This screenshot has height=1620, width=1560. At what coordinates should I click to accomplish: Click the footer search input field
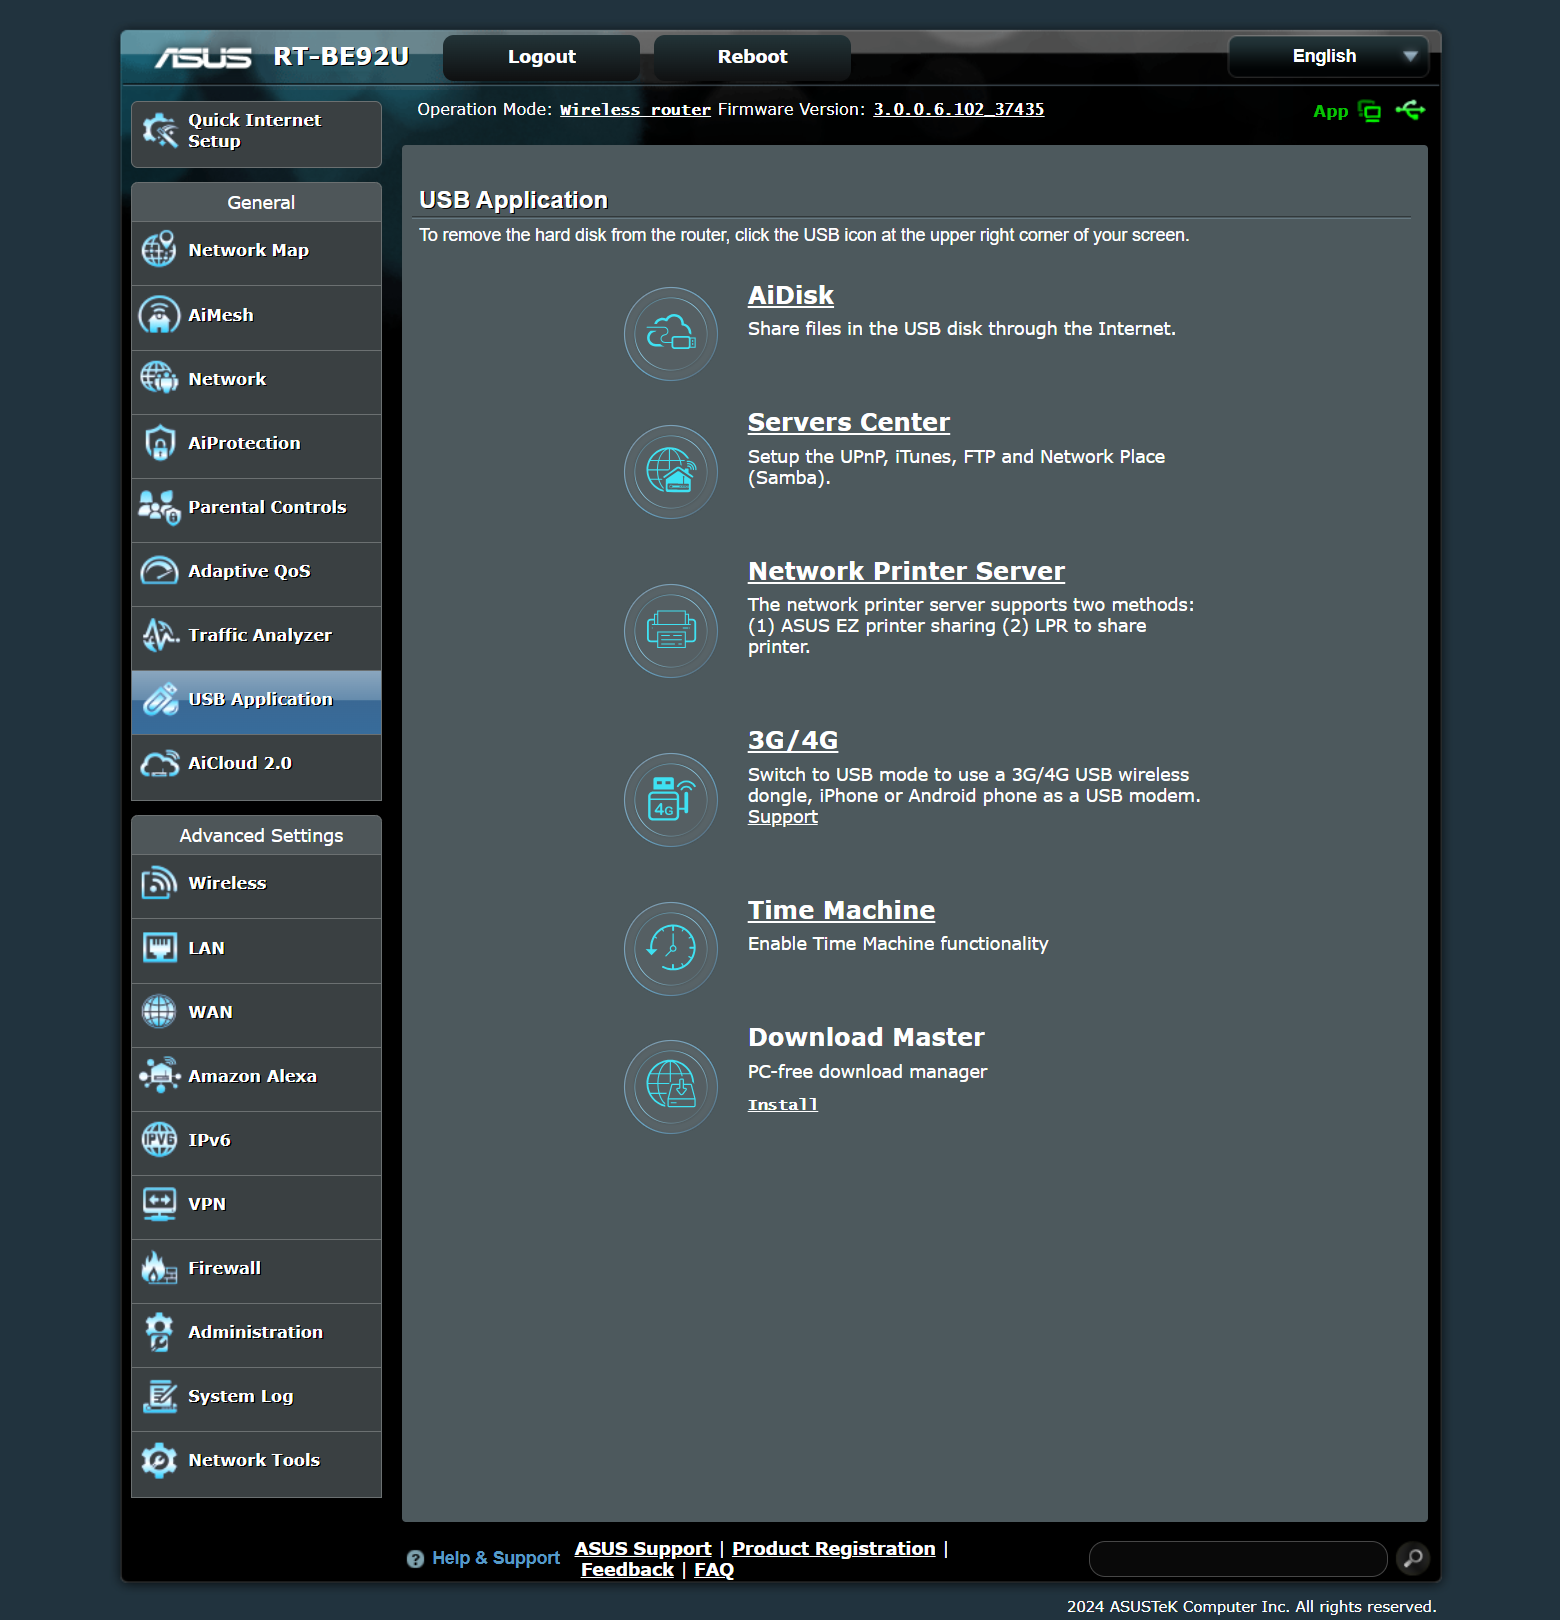pyautogui.click(x=1238, y=1558)
